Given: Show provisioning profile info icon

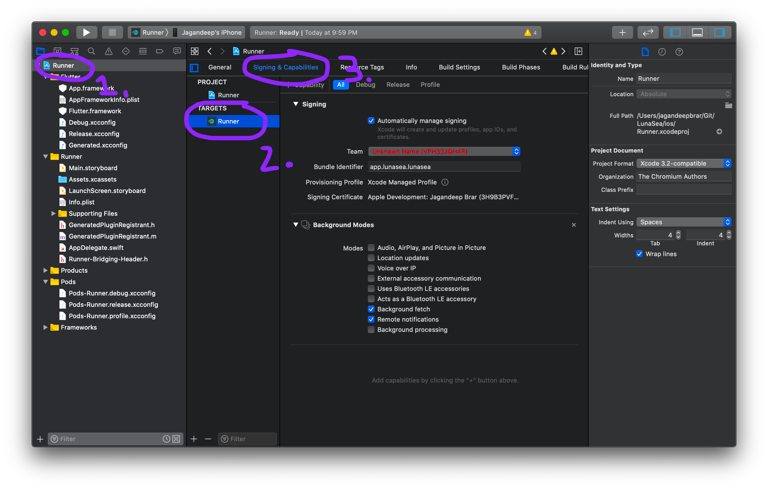Looking at the screenshot, I should pos(445,182).
